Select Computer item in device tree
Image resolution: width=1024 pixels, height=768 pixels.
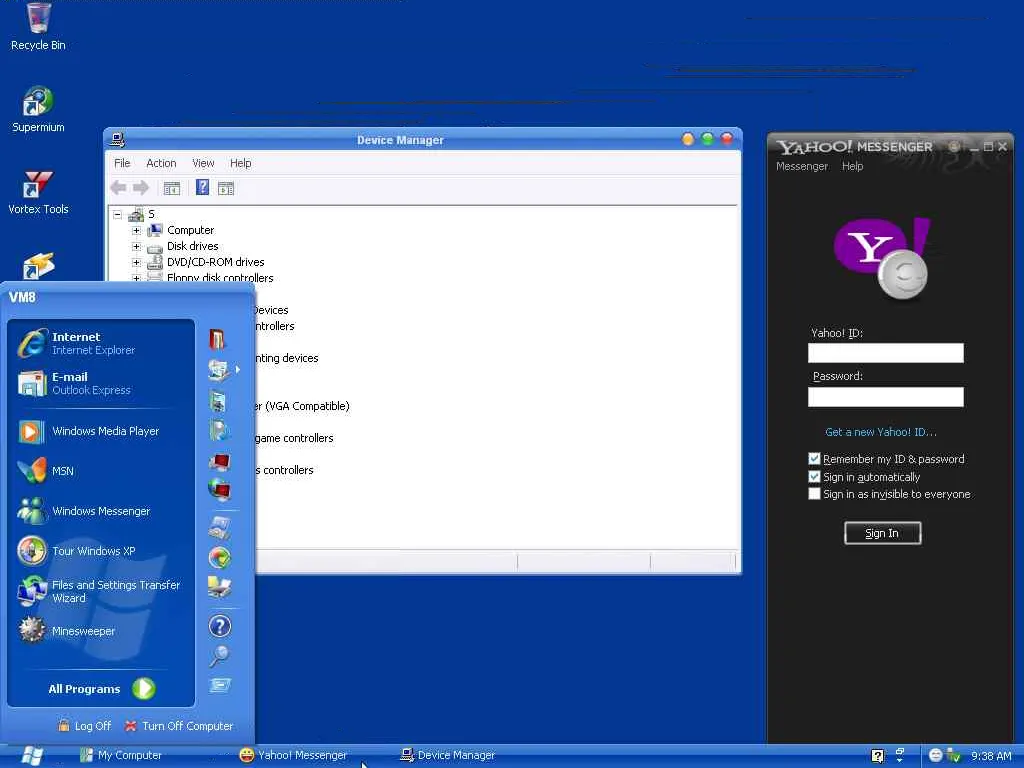(190, 230)
